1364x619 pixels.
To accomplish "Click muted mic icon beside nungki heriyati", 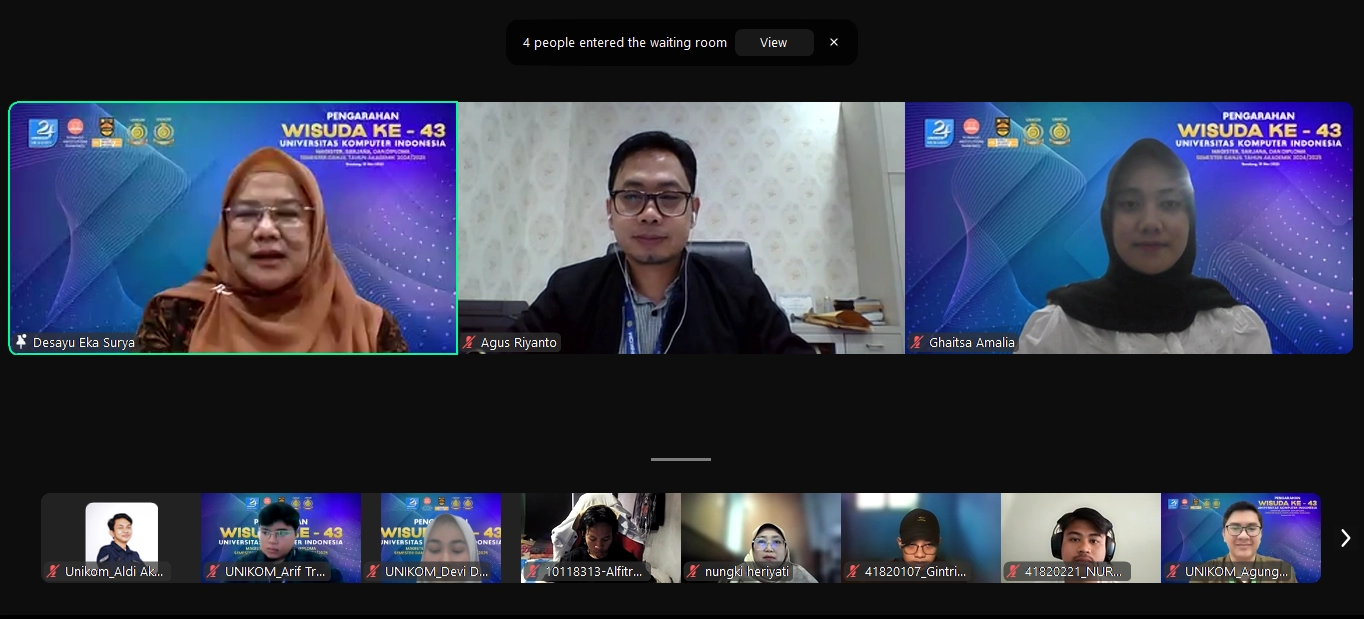I will coord(693,572).
